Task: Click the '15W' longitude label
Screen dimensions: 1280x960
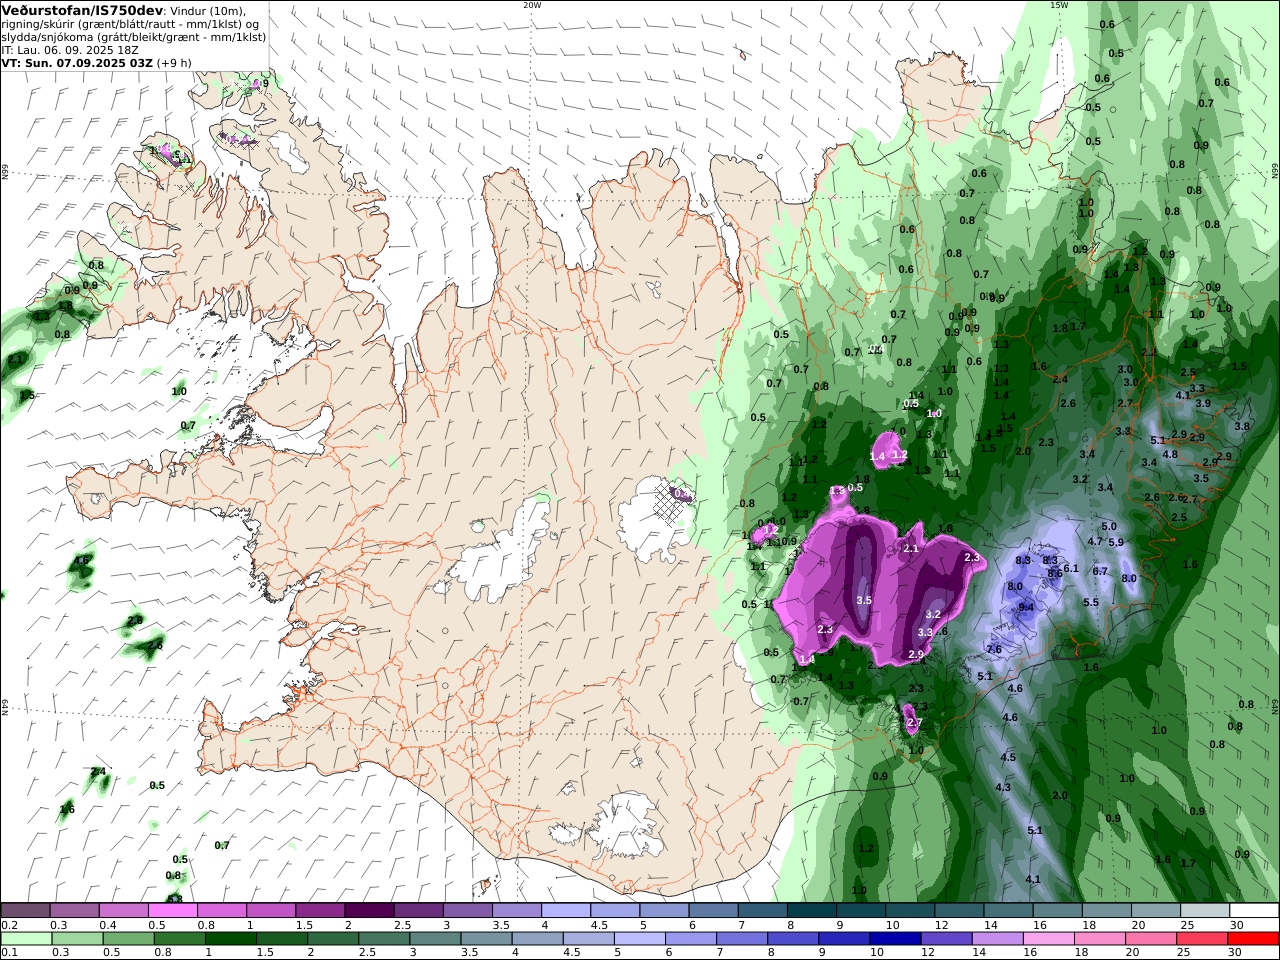Action: click(1059, 5)
